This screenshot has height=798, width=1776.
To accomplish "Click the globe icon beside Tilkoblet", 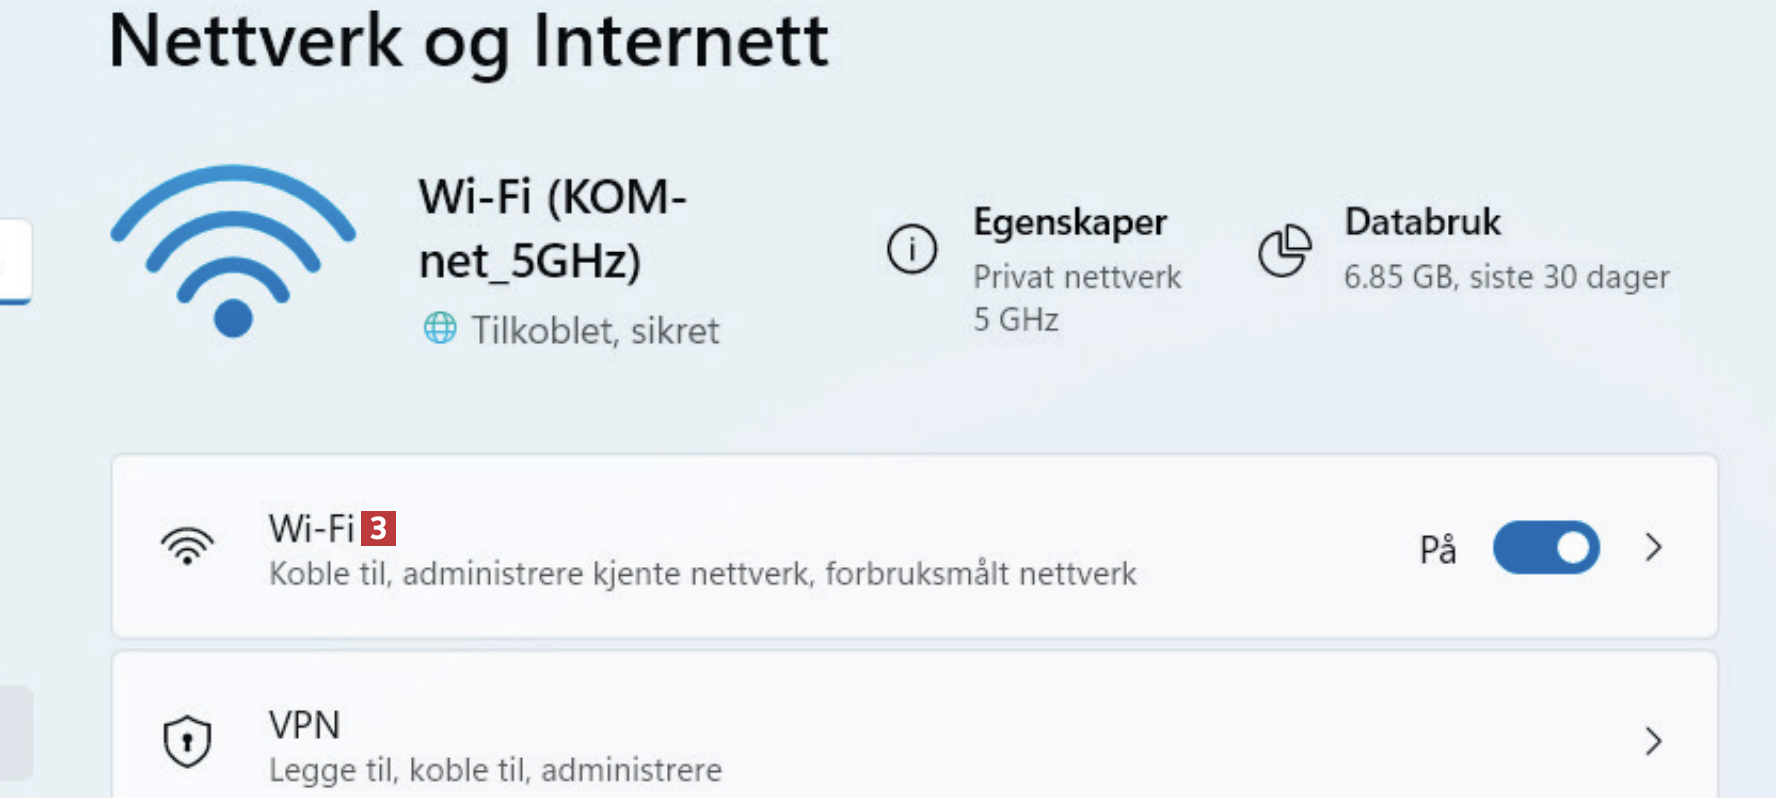I will [440, 328].
